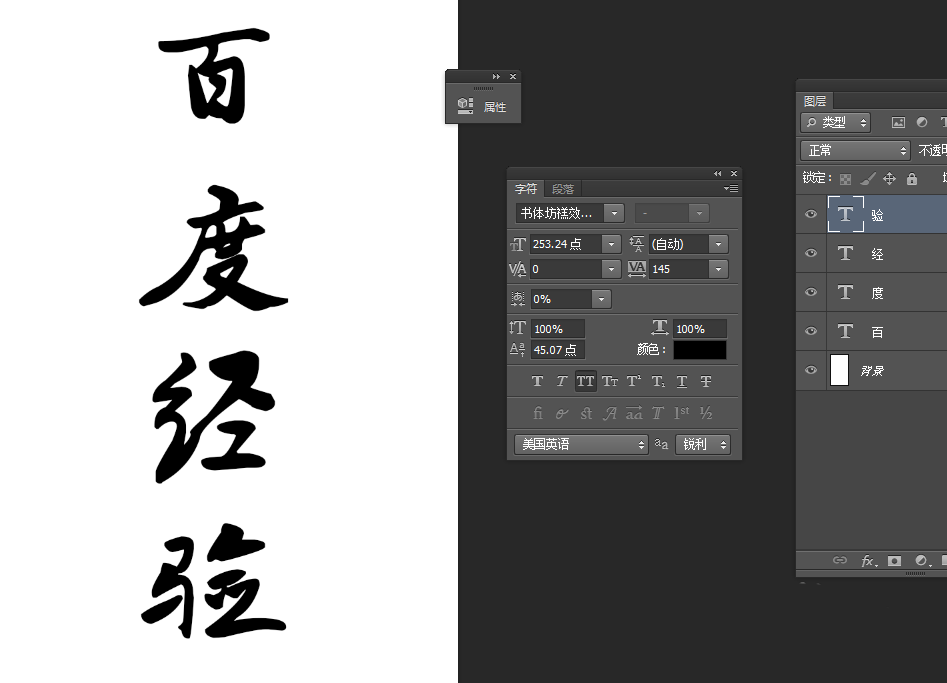
Task: Switch to the 段落 tab
Action: [x=563, y=189]
